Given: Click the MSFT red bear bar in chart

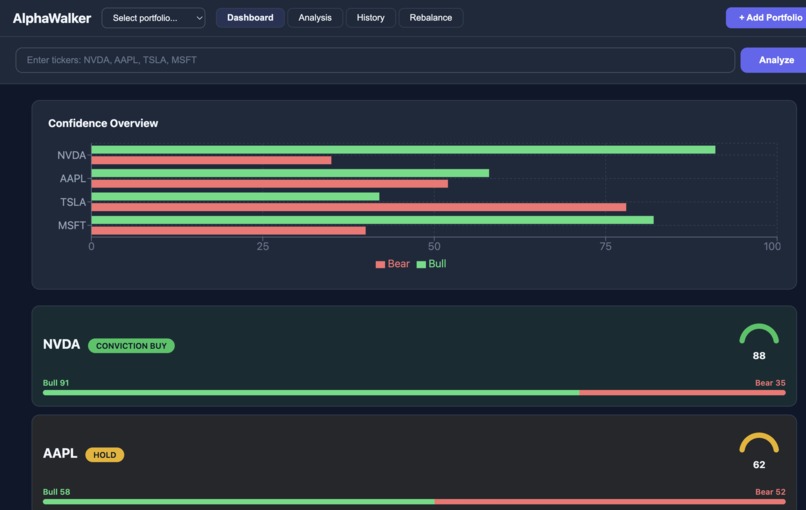Looking at the screenshot, I should pos(229,231).
